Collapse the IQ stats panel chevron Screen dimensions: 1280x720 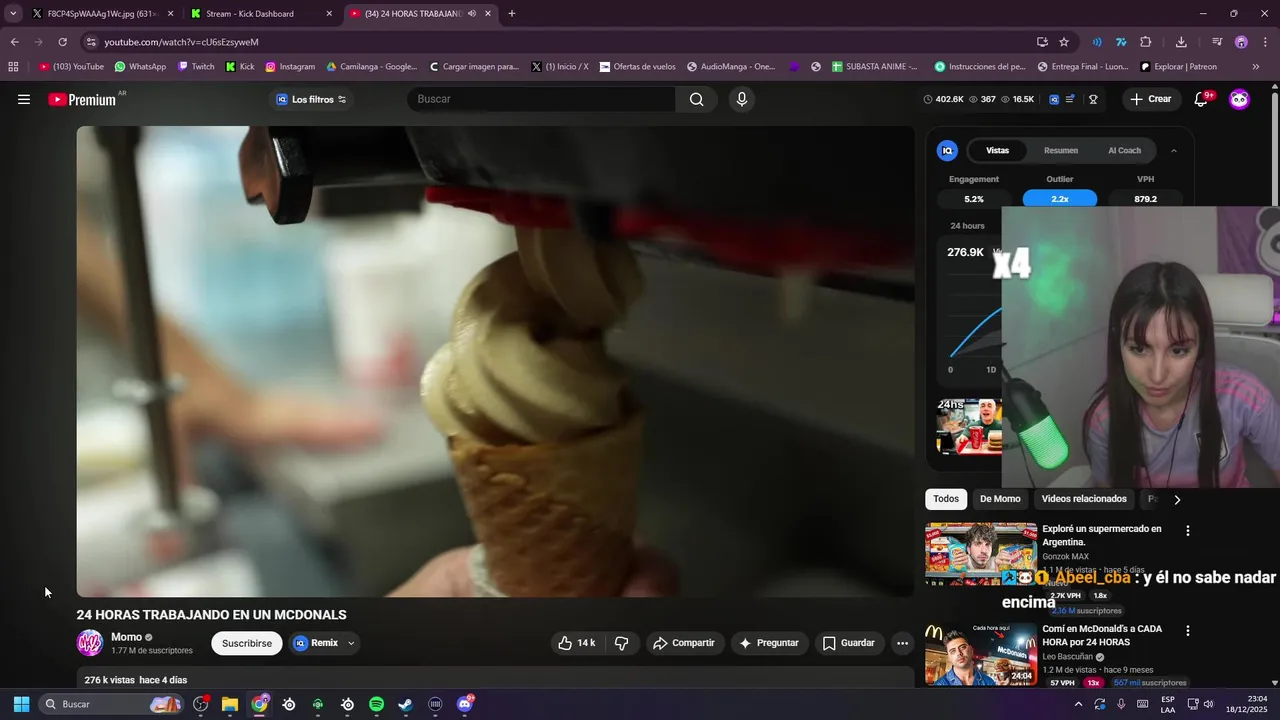coord(1173,150)
